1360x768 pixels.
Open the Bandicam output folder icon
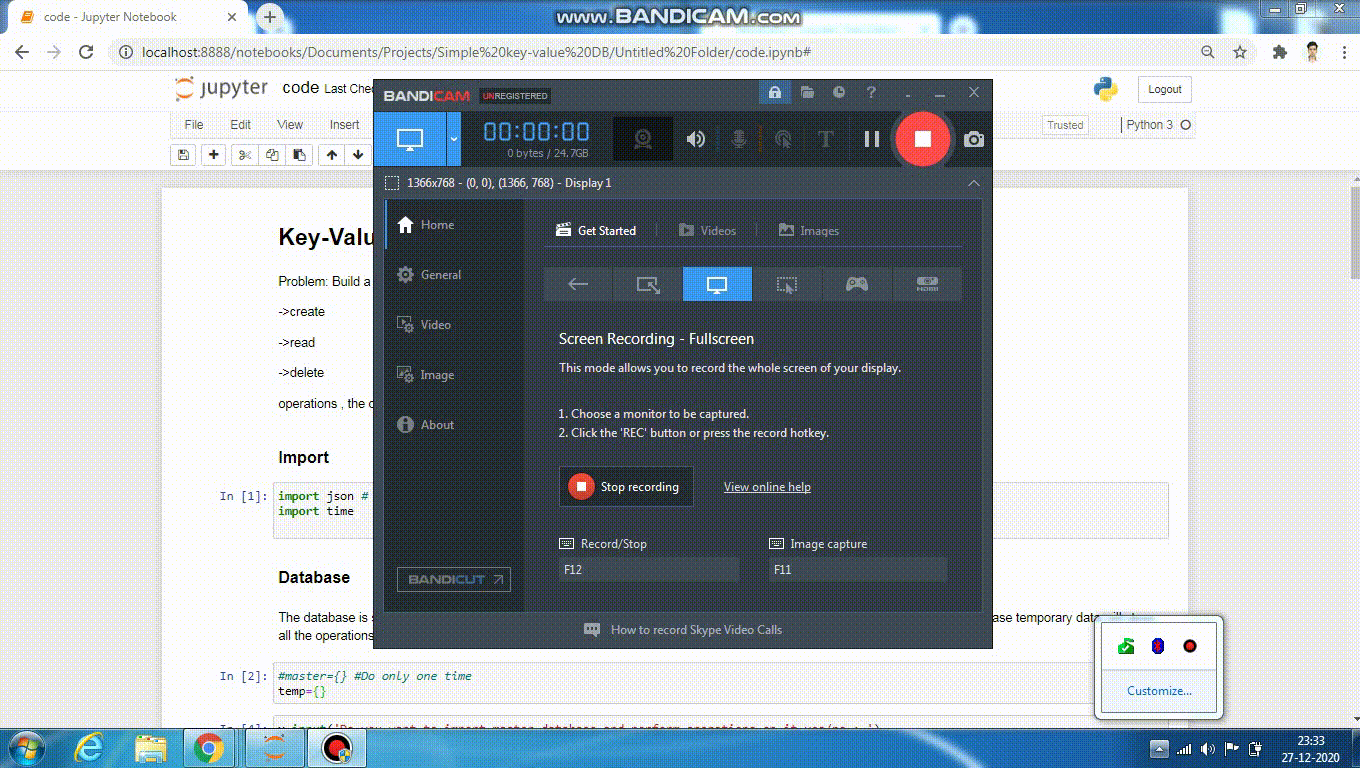807,93
